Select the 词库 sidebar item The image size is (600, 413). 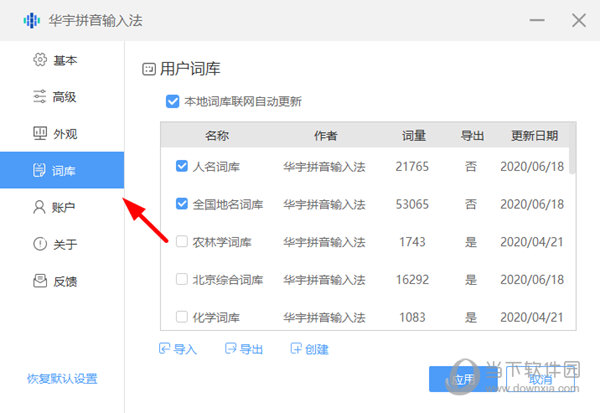pyautogui.click(x=62, y=170)
